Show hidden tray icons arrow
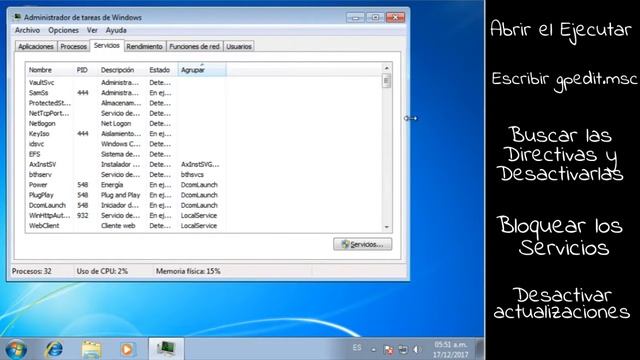 (373, 350)
